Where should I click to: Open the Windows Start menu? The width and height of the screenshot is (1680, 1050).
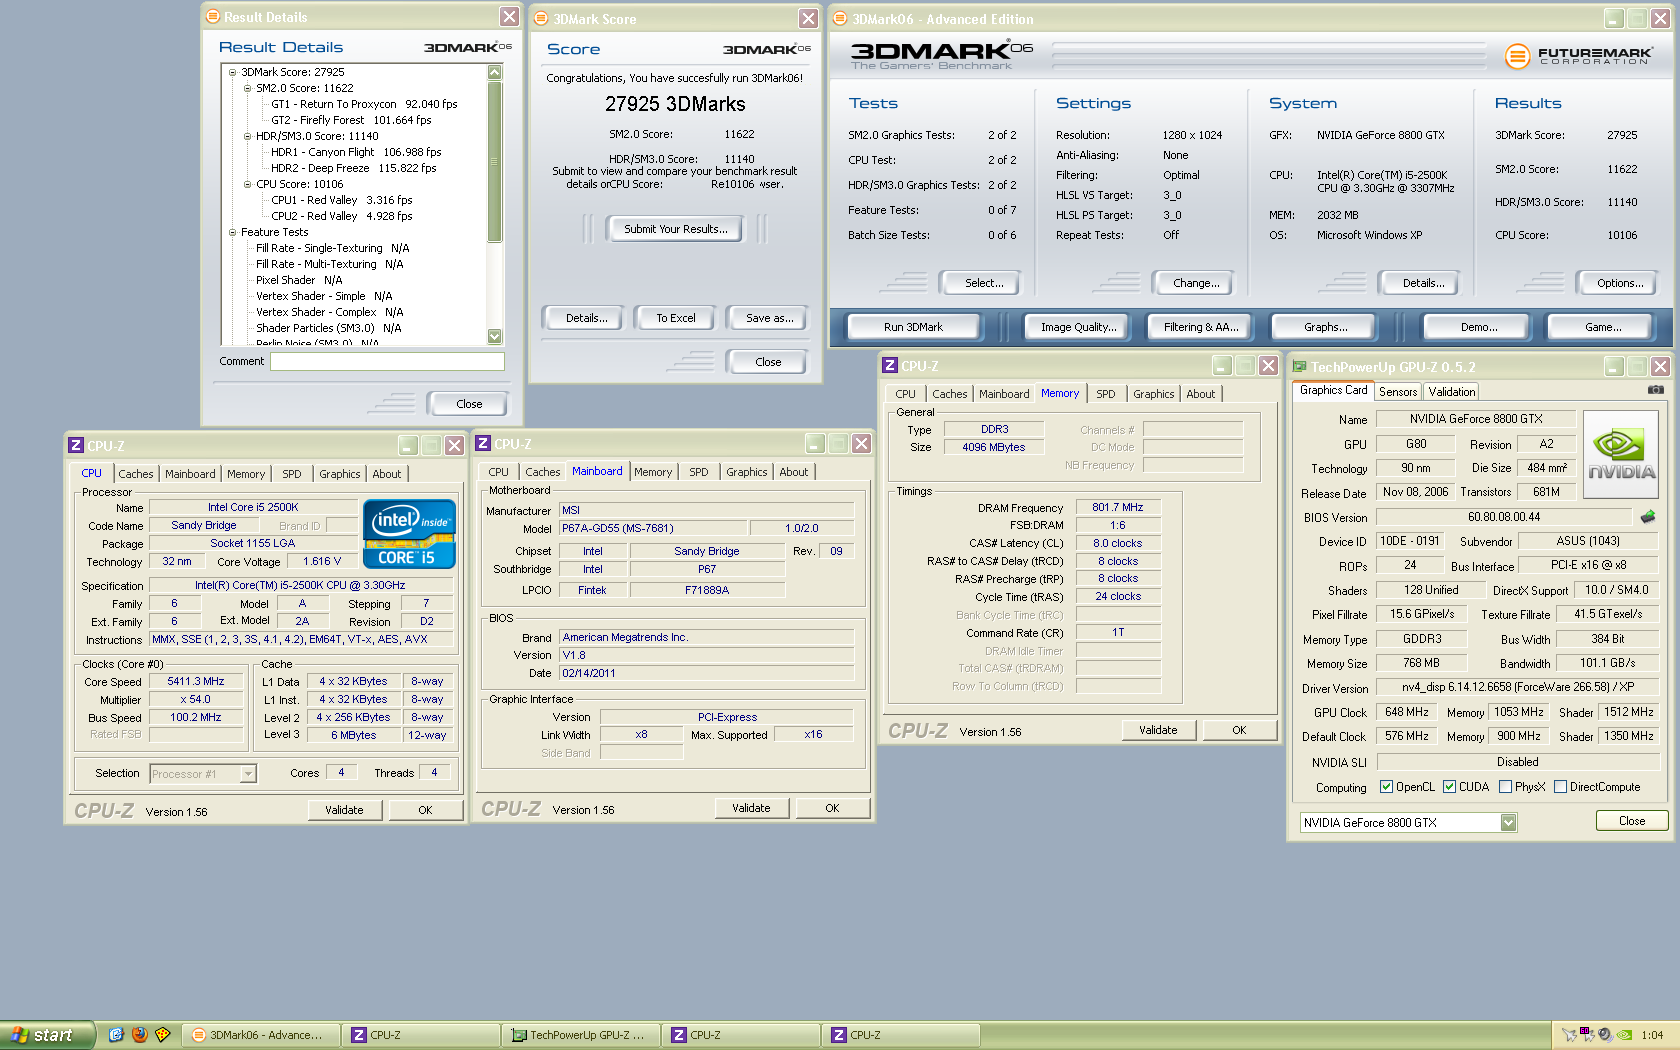(x=47, y=1035)
